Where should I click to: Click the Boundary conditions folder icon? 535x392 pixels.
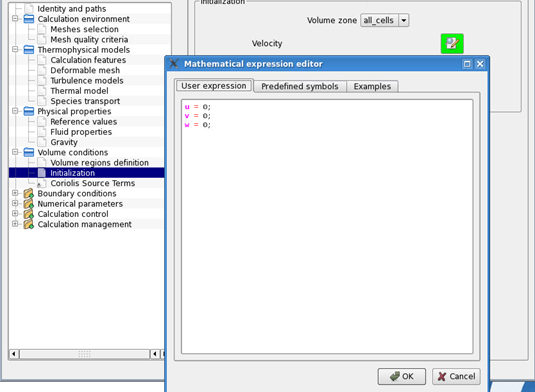pos(29,193)
